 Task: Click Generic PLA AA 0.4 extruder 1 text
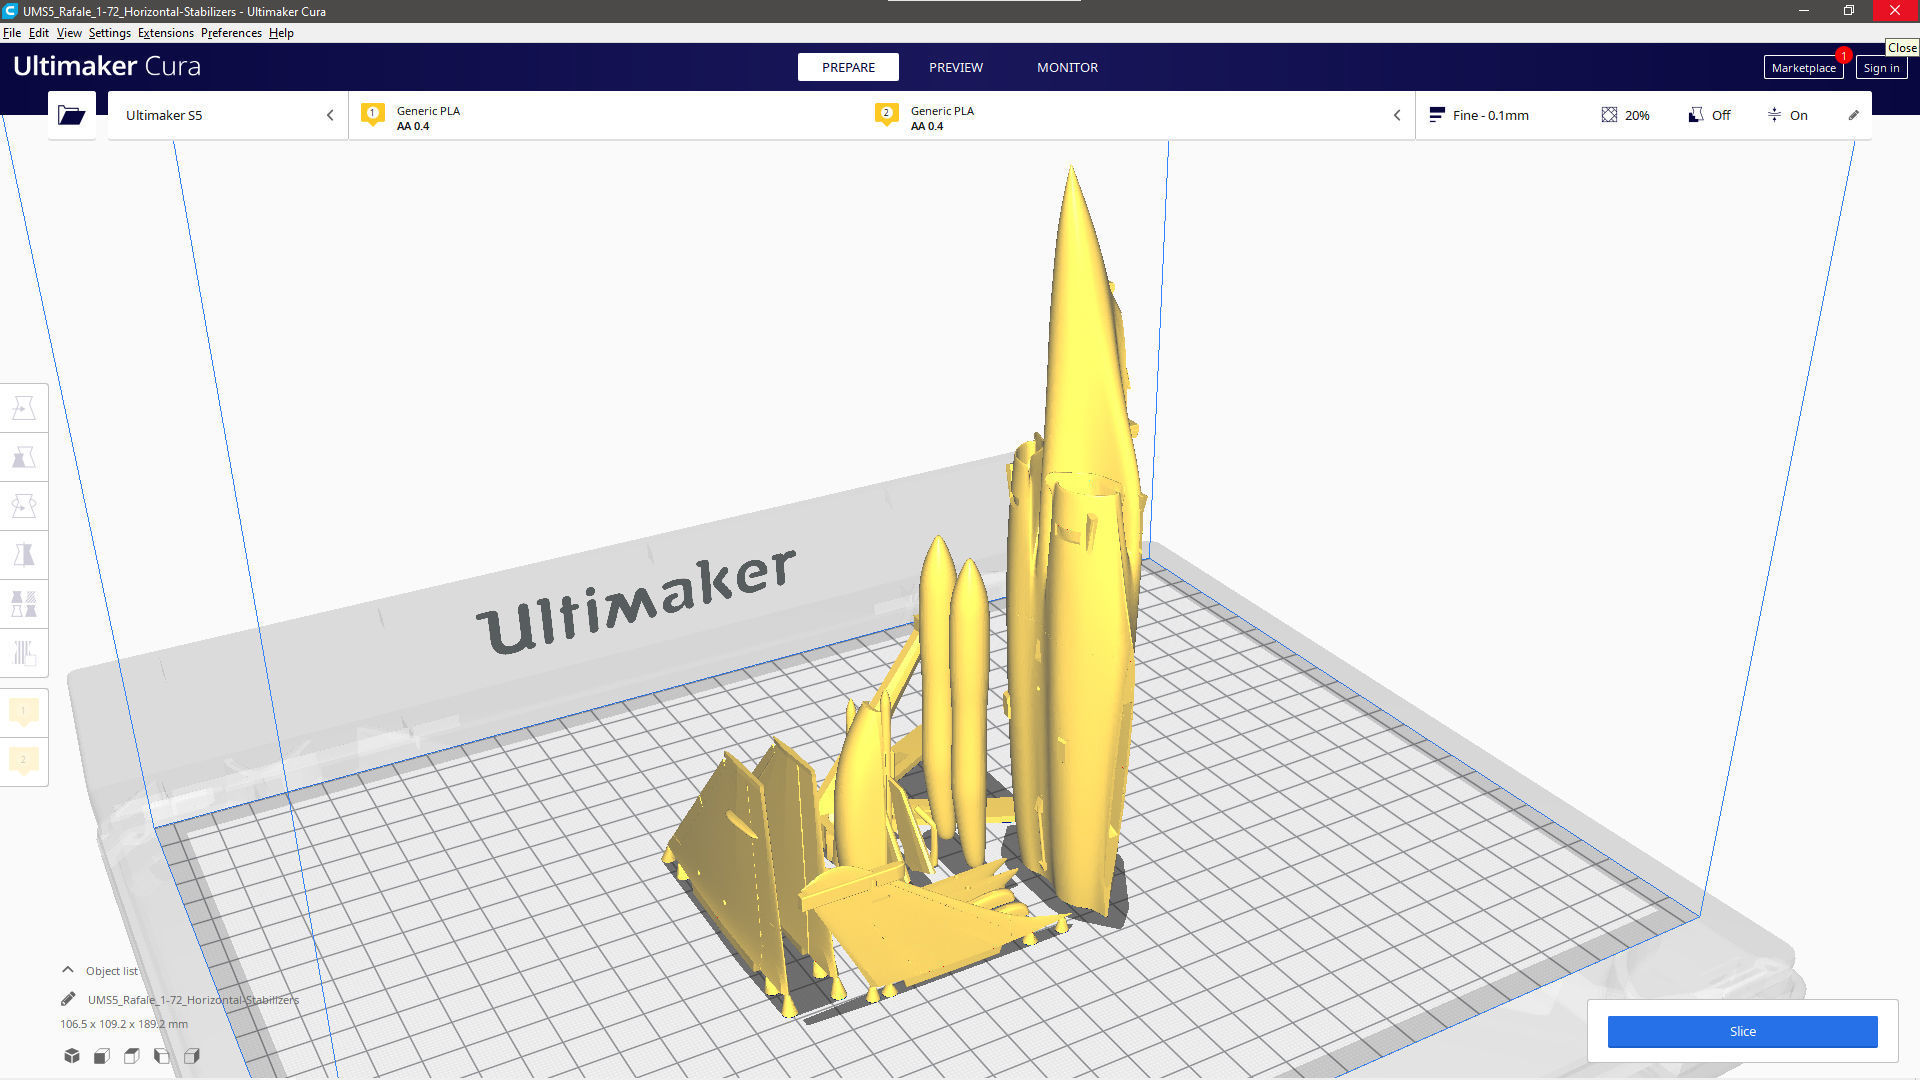tap(428, 118)
